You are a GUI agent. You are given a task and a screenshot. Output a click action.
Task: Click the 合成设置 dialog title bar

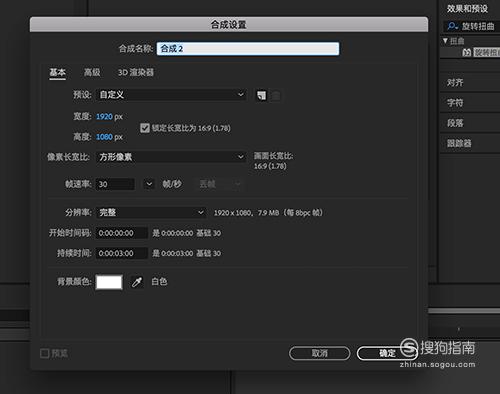(x=229, y=25)
